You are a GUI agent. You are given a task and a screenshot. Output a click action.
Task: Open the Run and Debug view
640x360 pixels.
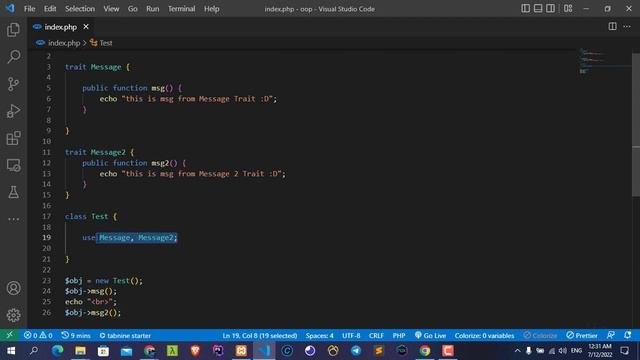click(13, 111)
